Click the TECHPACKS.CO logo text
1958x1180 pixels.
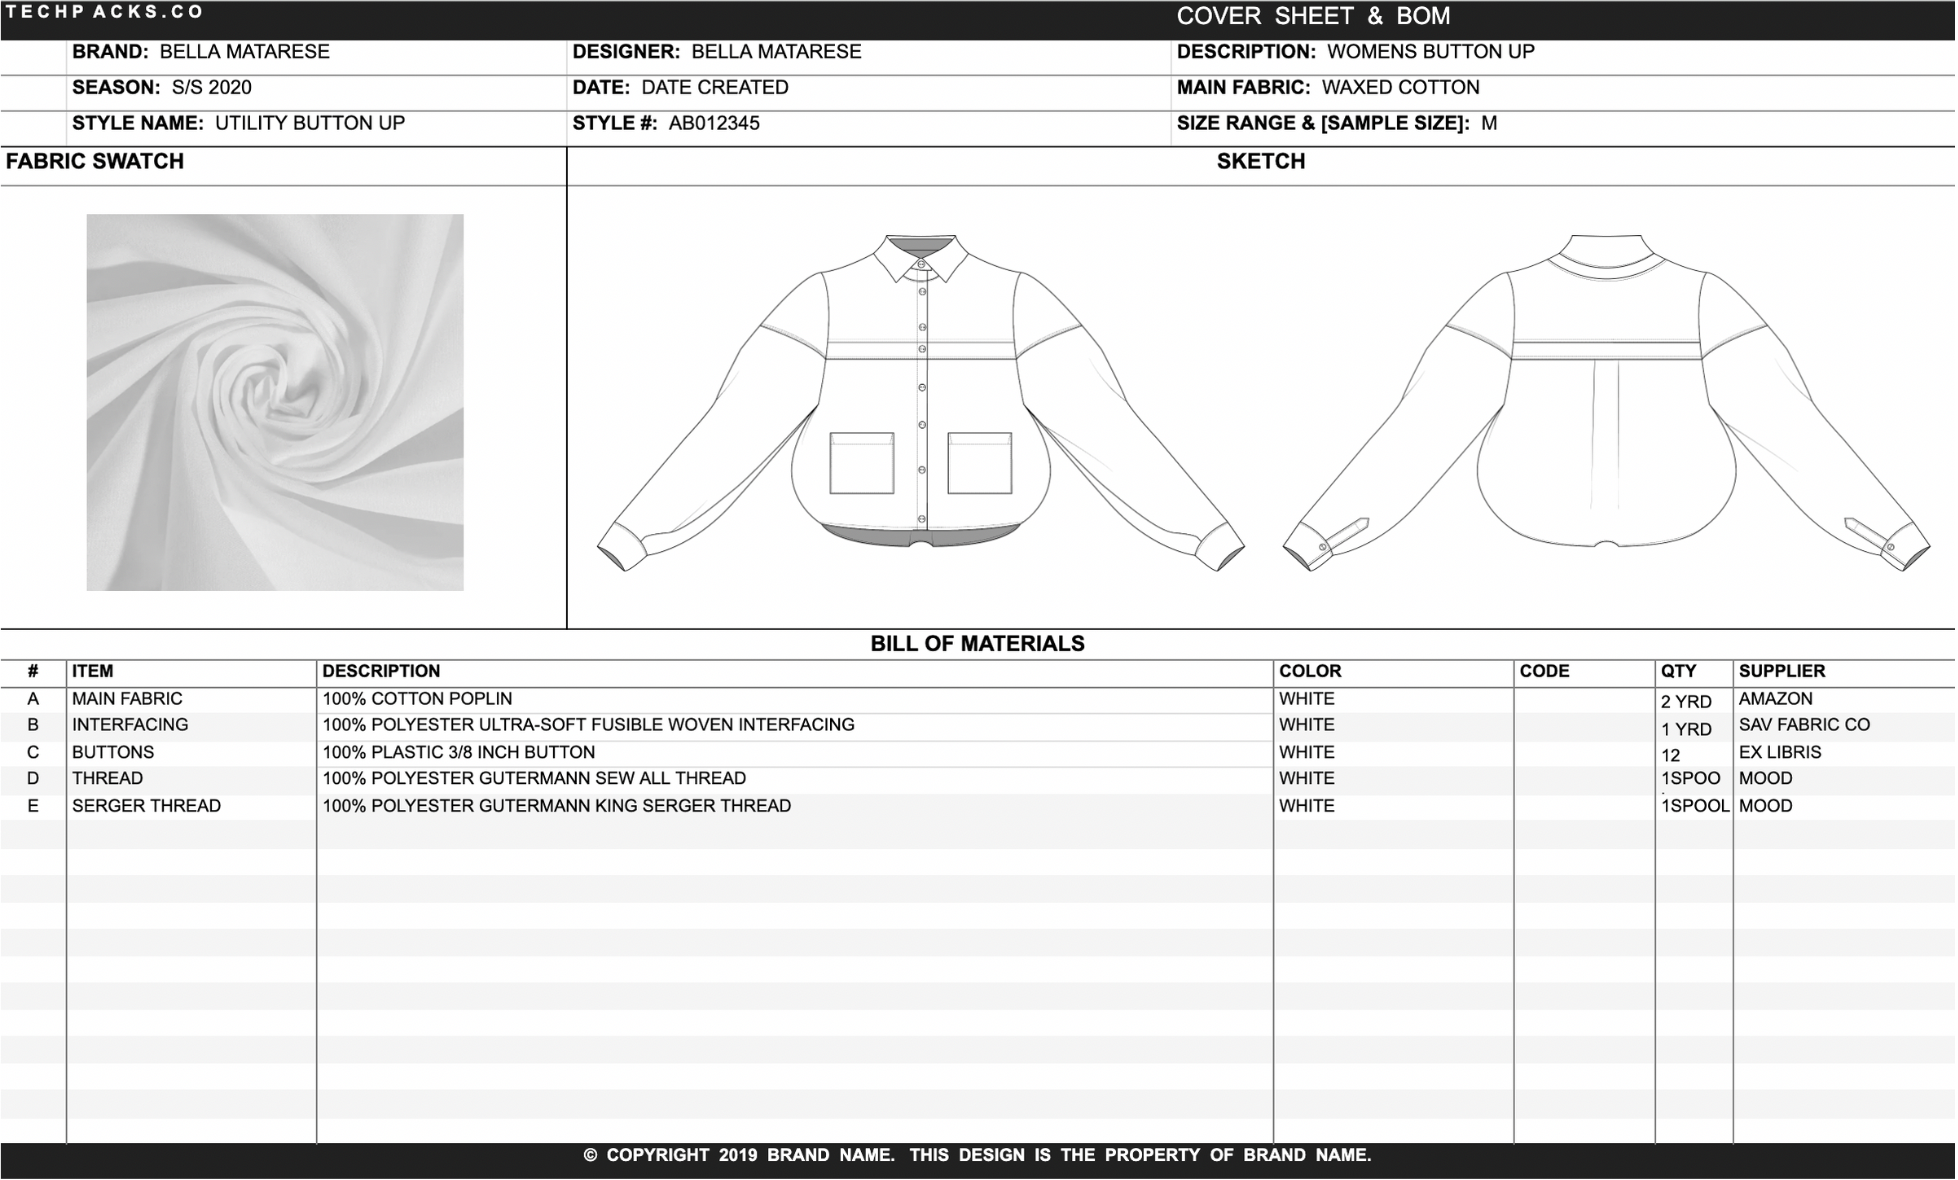tap(104, 12)
